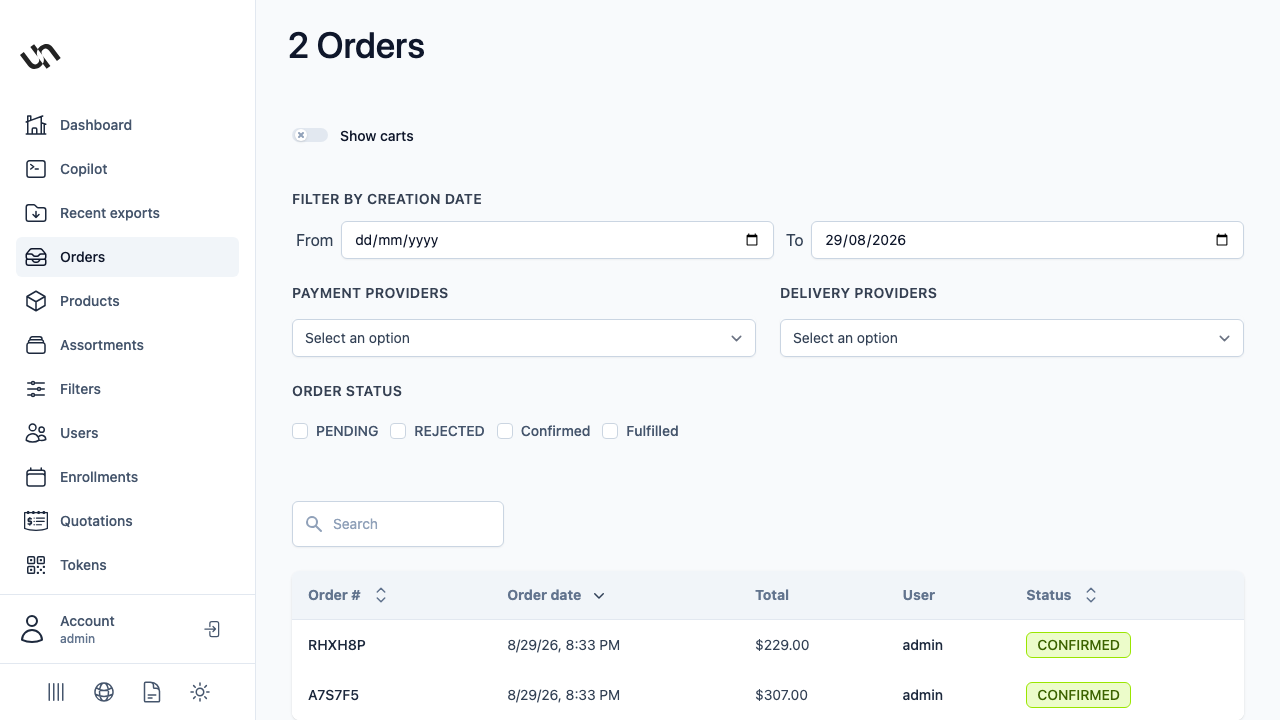1280x720 pixels.
Task: Open the Delivery Providers select box
Action: [1012, 338]
